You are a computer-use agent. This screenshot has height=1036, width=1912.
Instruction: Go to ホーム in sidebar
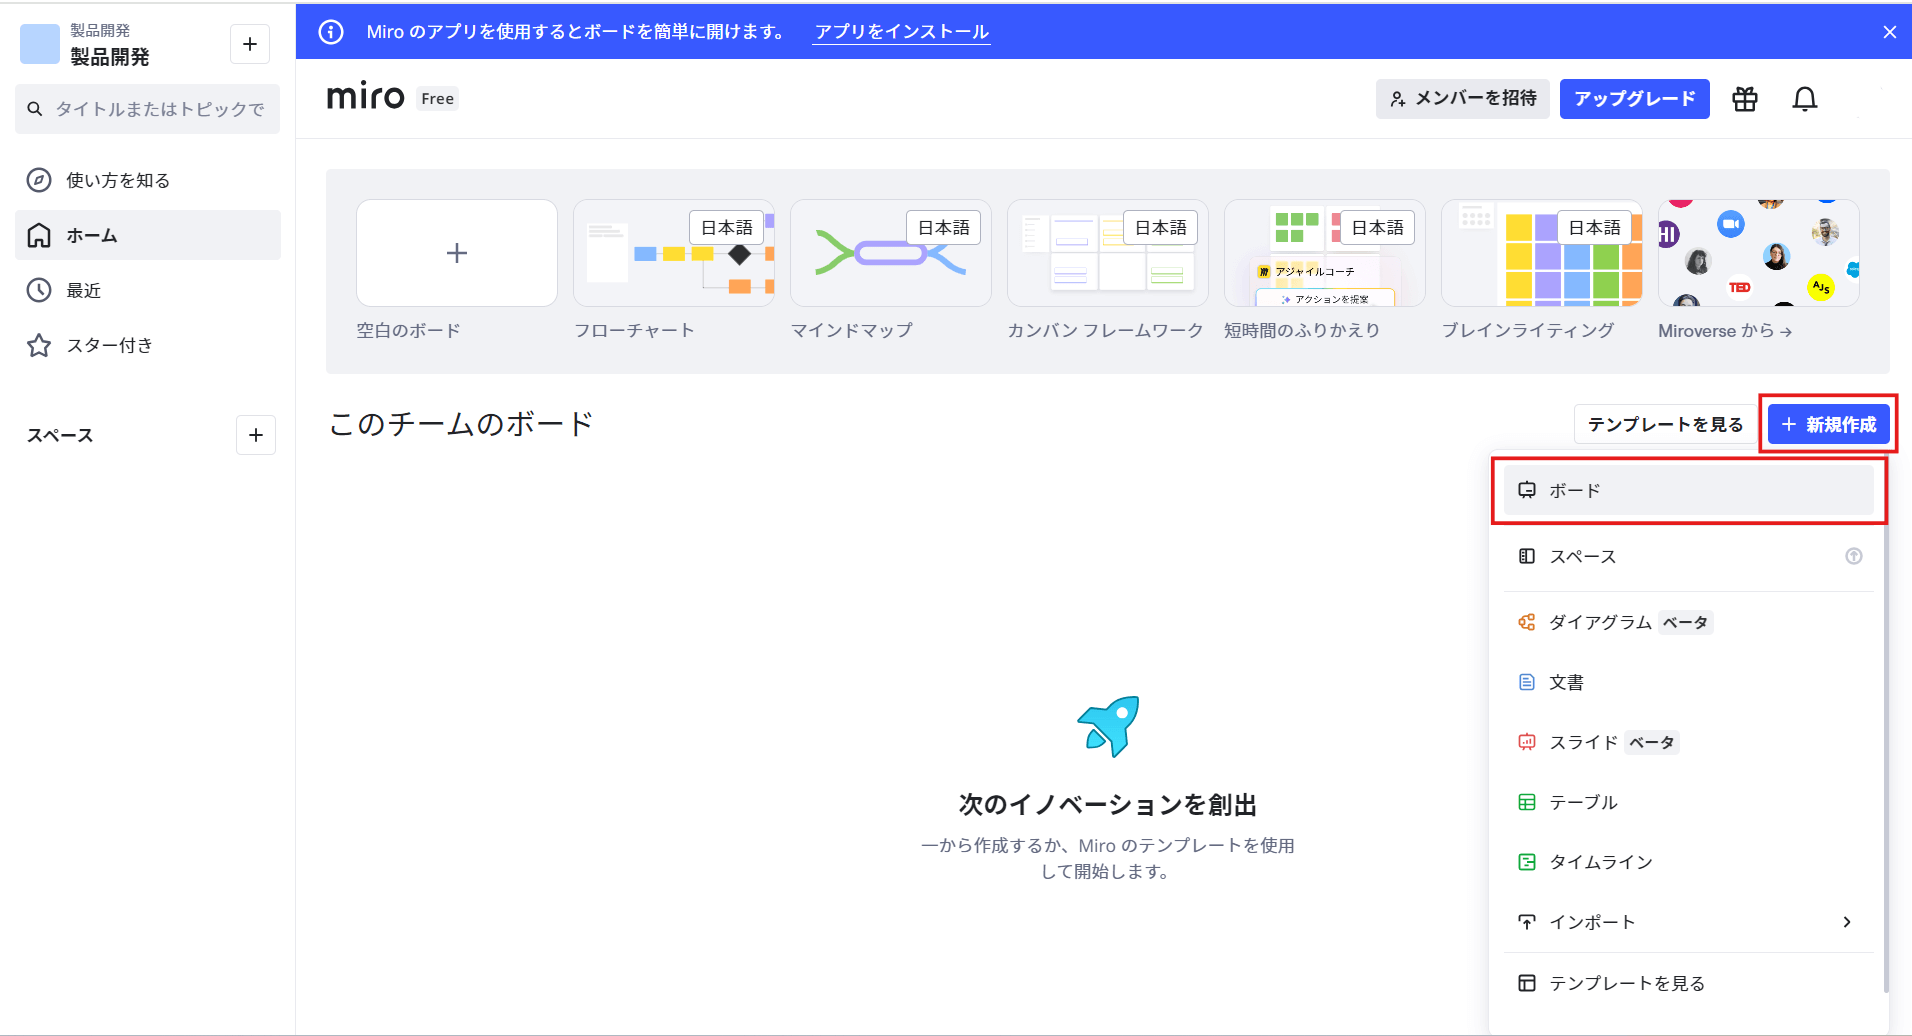pos(148,235)
